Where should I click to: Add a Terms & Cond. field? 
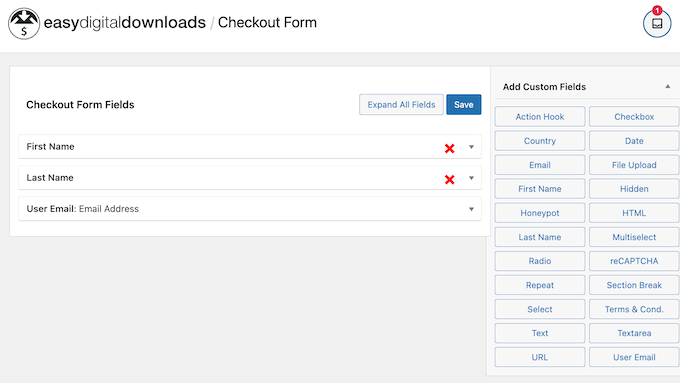click(634, 309)
